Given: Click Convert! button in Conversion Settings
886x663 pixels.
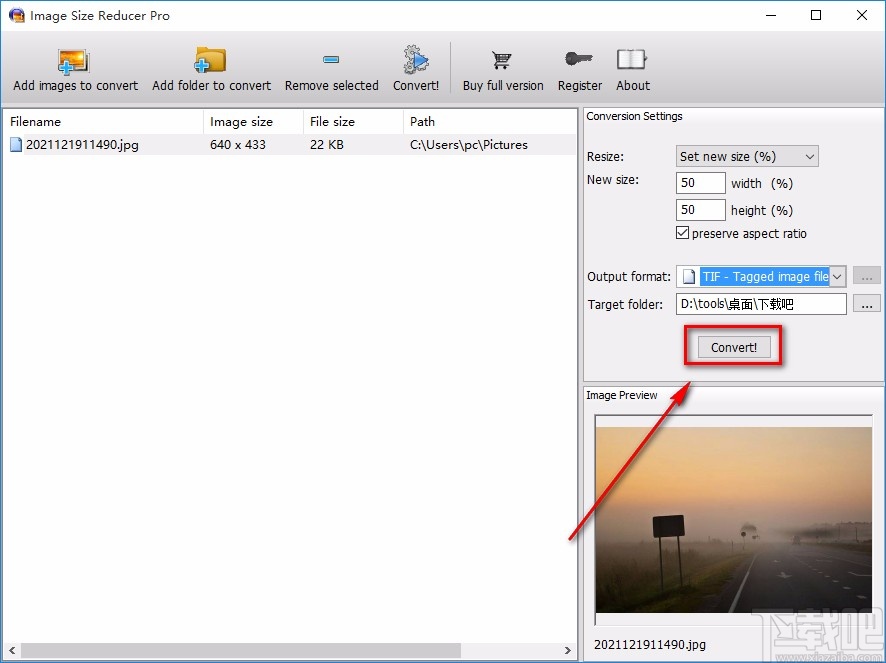Looking at the screenshot, I should (x=734, y=347).
